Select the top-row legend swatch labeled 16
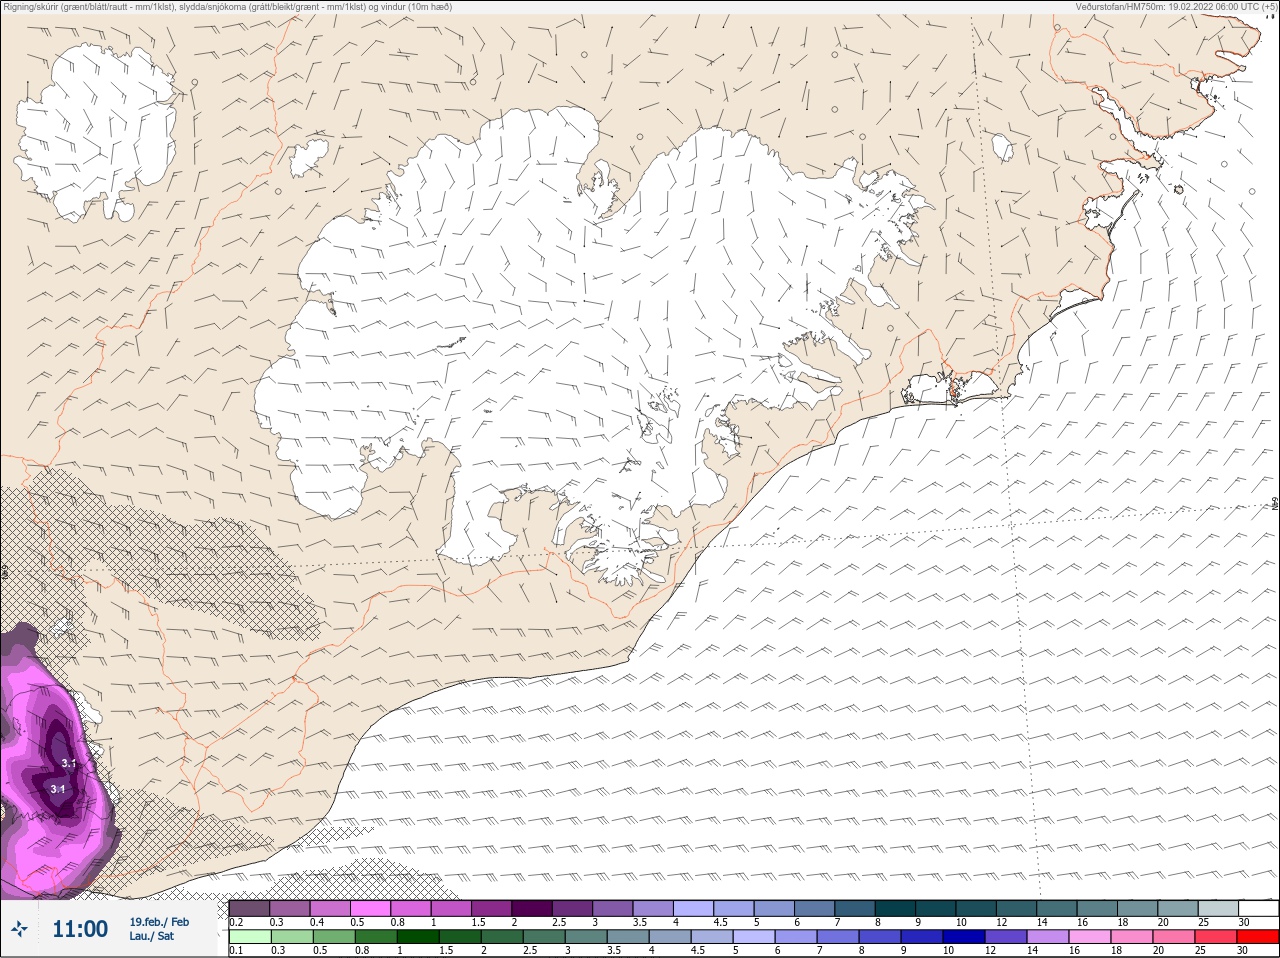 [x=1097, y=908]
